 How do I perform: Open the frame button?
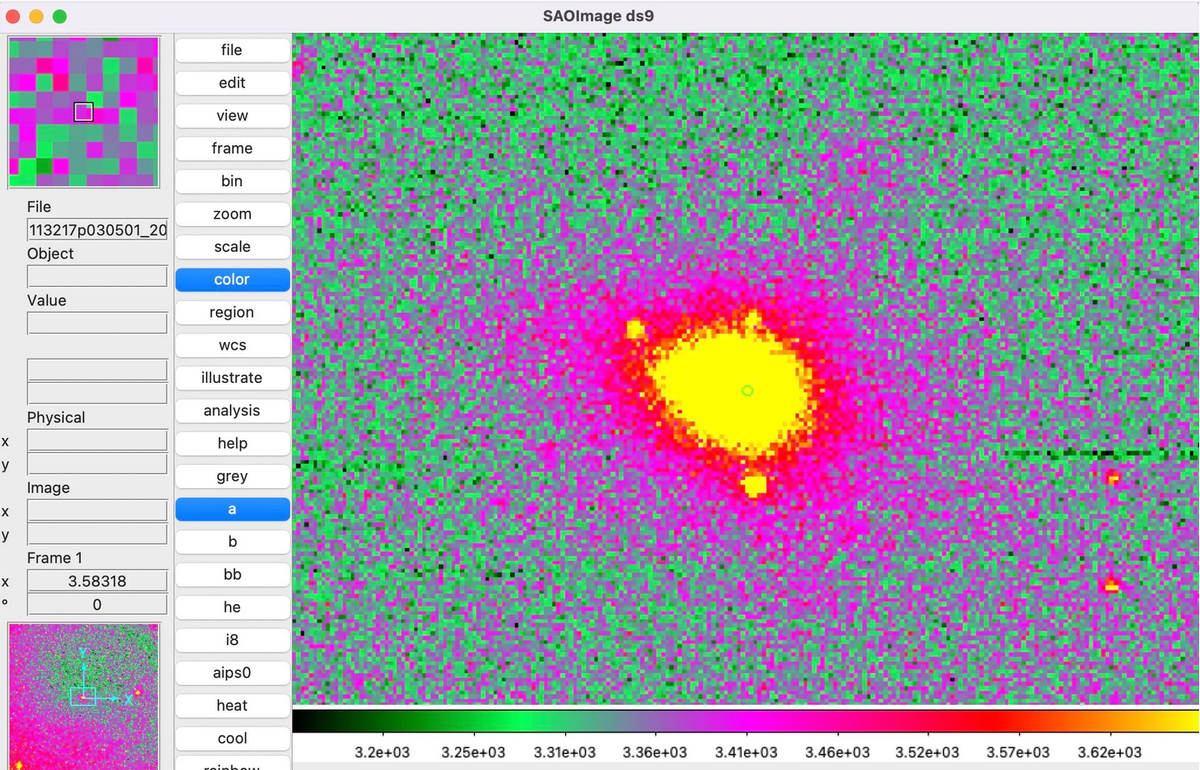(232, 148)
